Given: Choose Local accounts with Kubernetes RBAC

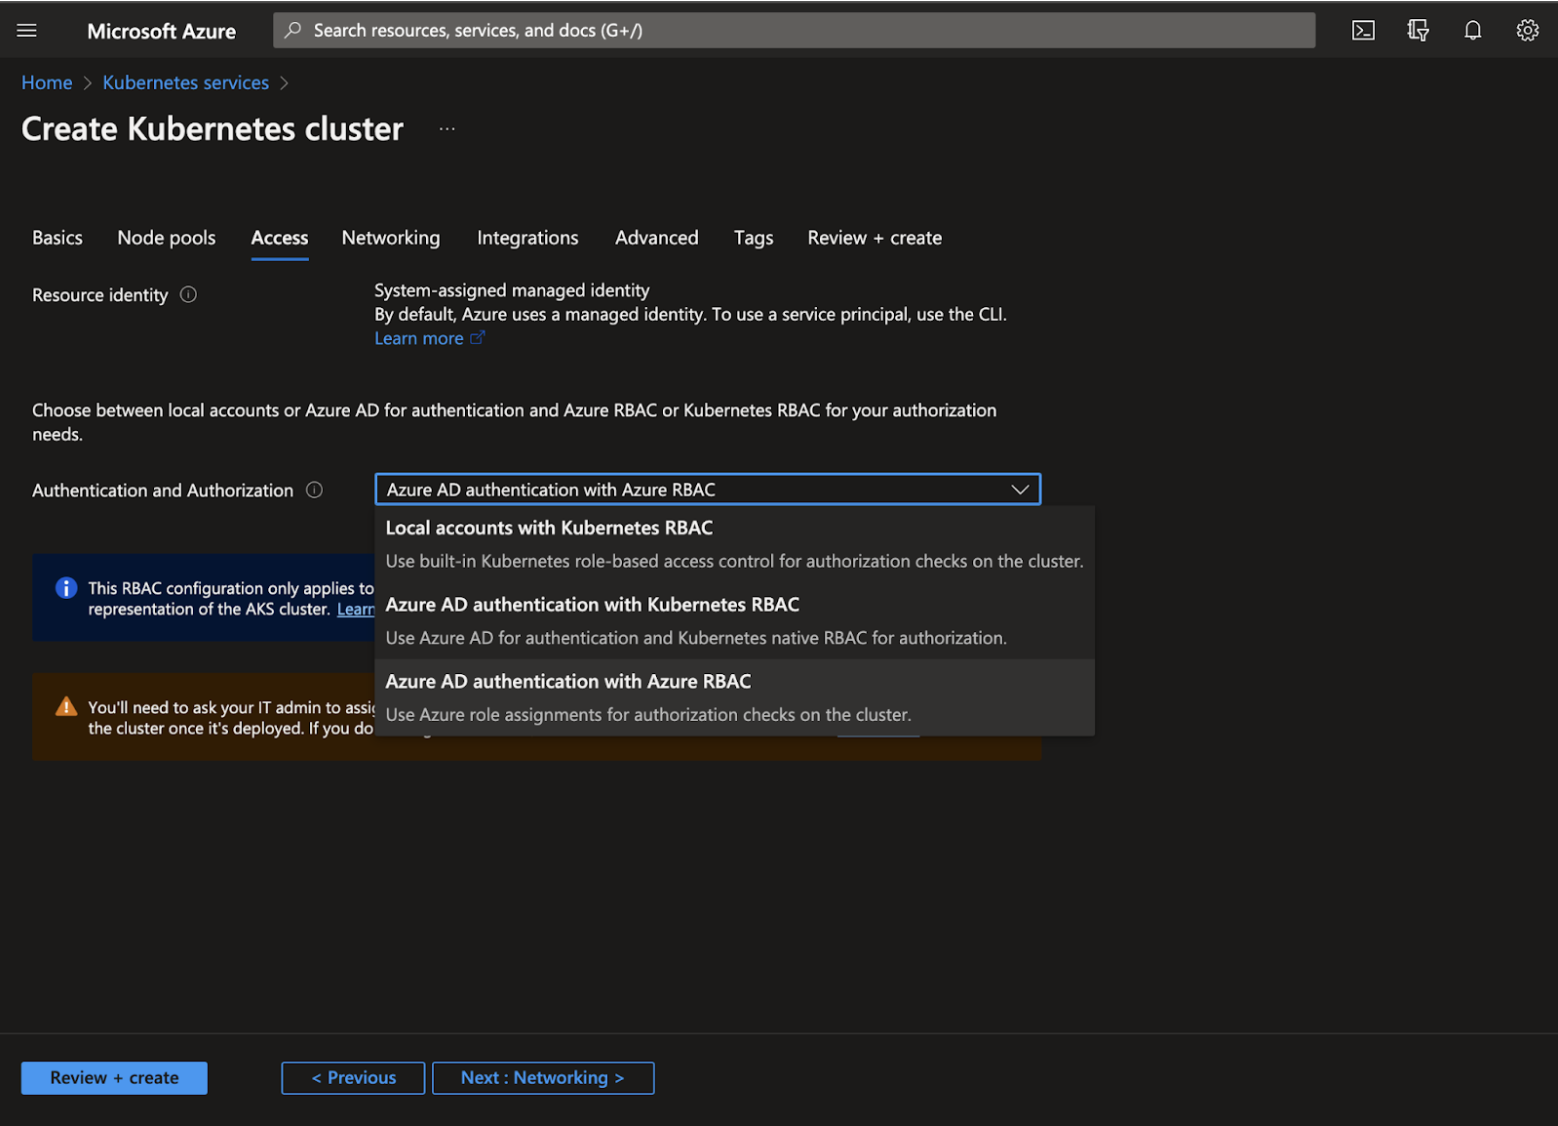Looking at the screenshot, I should [734, 544].
